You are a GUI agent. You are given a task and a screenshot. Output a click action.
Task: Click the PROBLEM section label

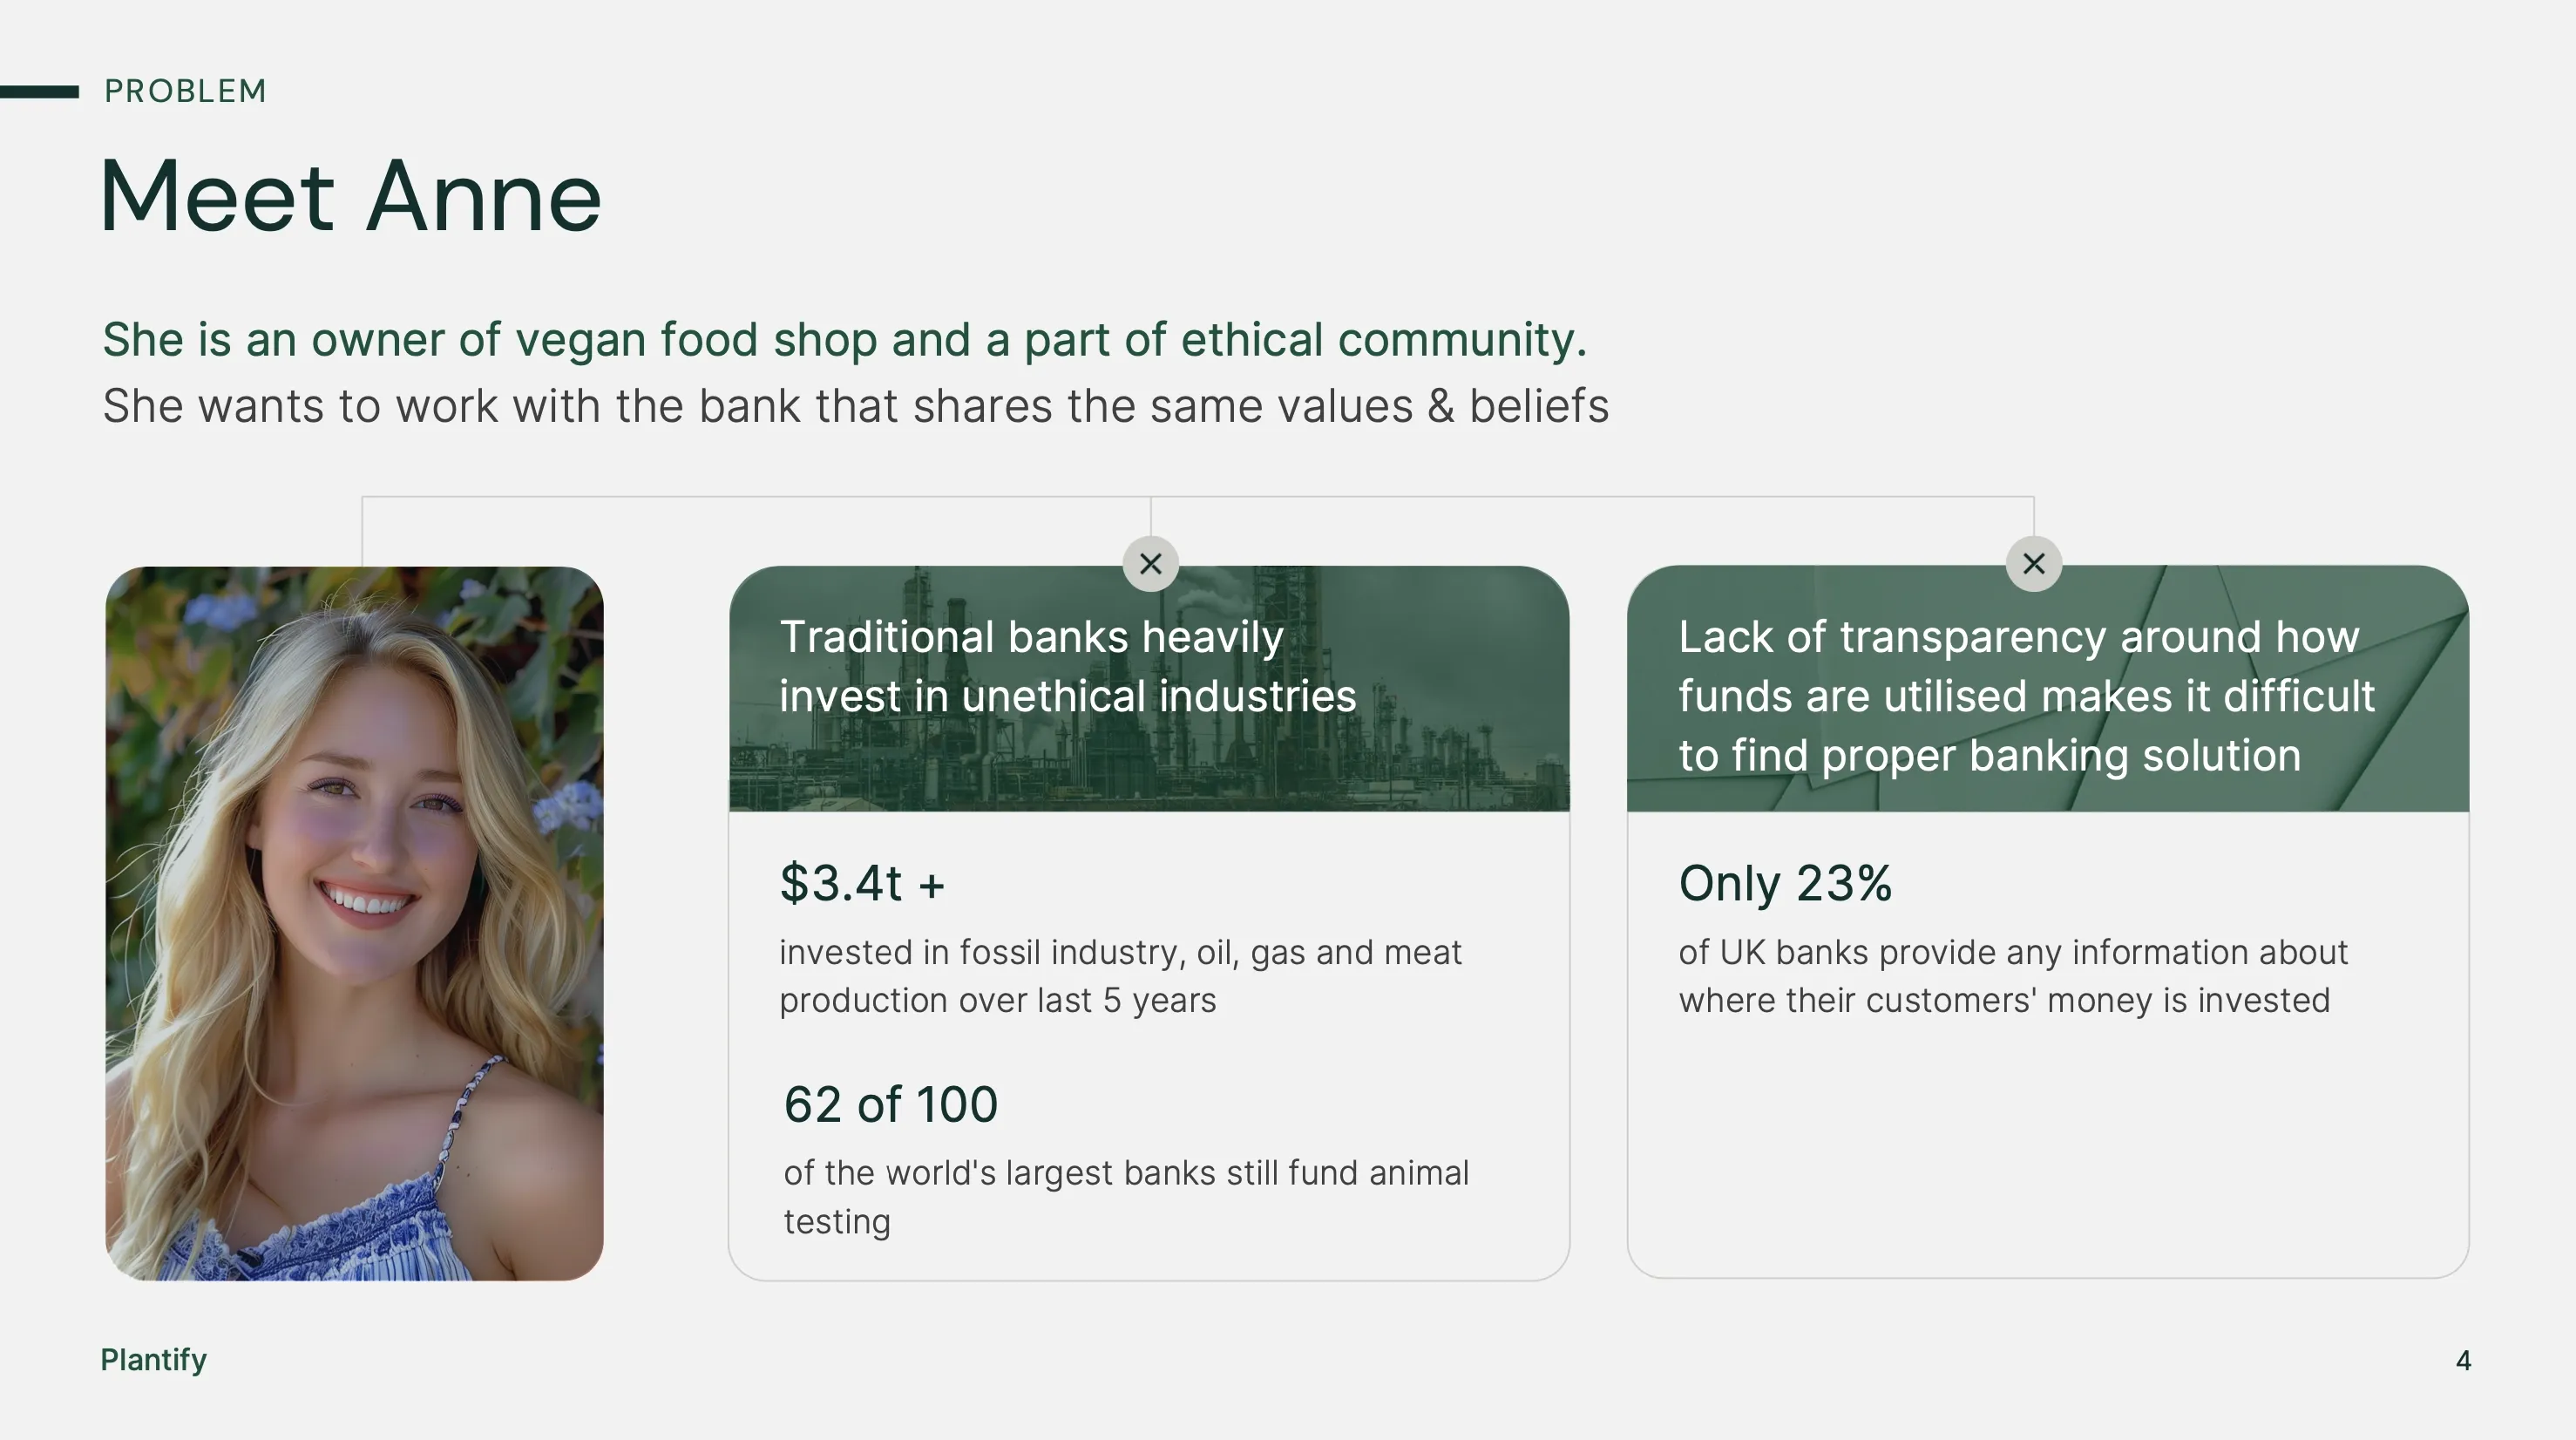pyautogui.click(x=185, y=91)
